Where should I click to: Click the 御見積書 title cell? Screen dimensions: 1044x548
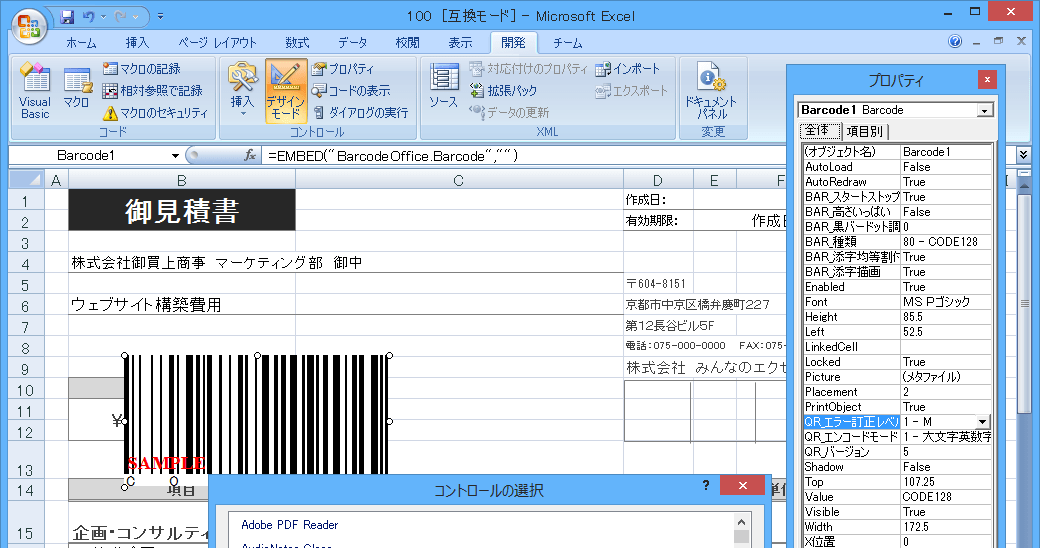click(182, 210)
